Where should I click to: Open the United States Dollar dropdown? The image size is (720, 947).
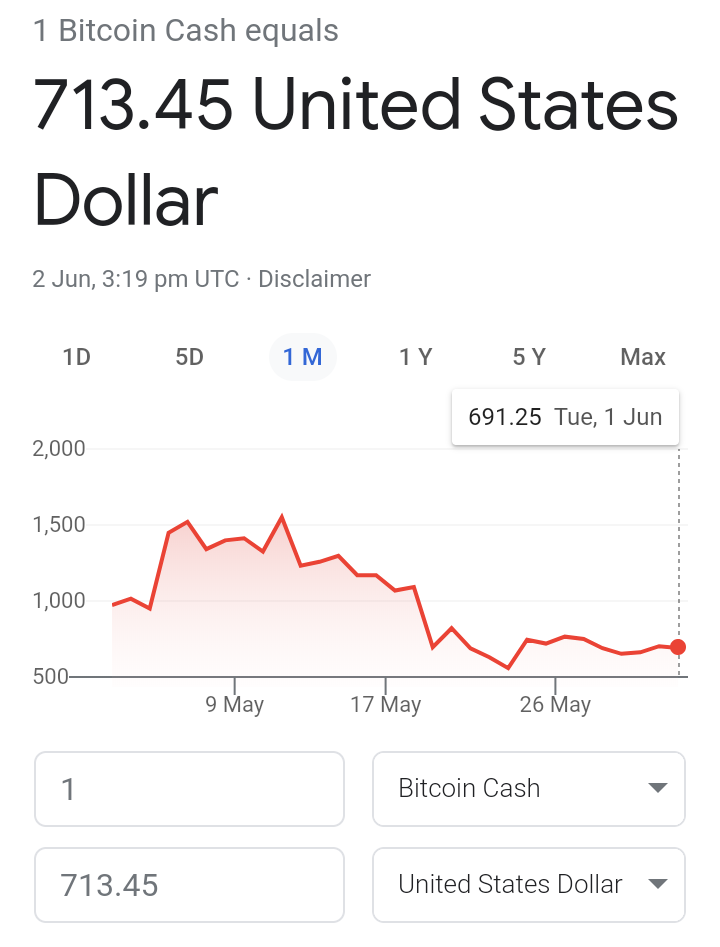[529, 884]
